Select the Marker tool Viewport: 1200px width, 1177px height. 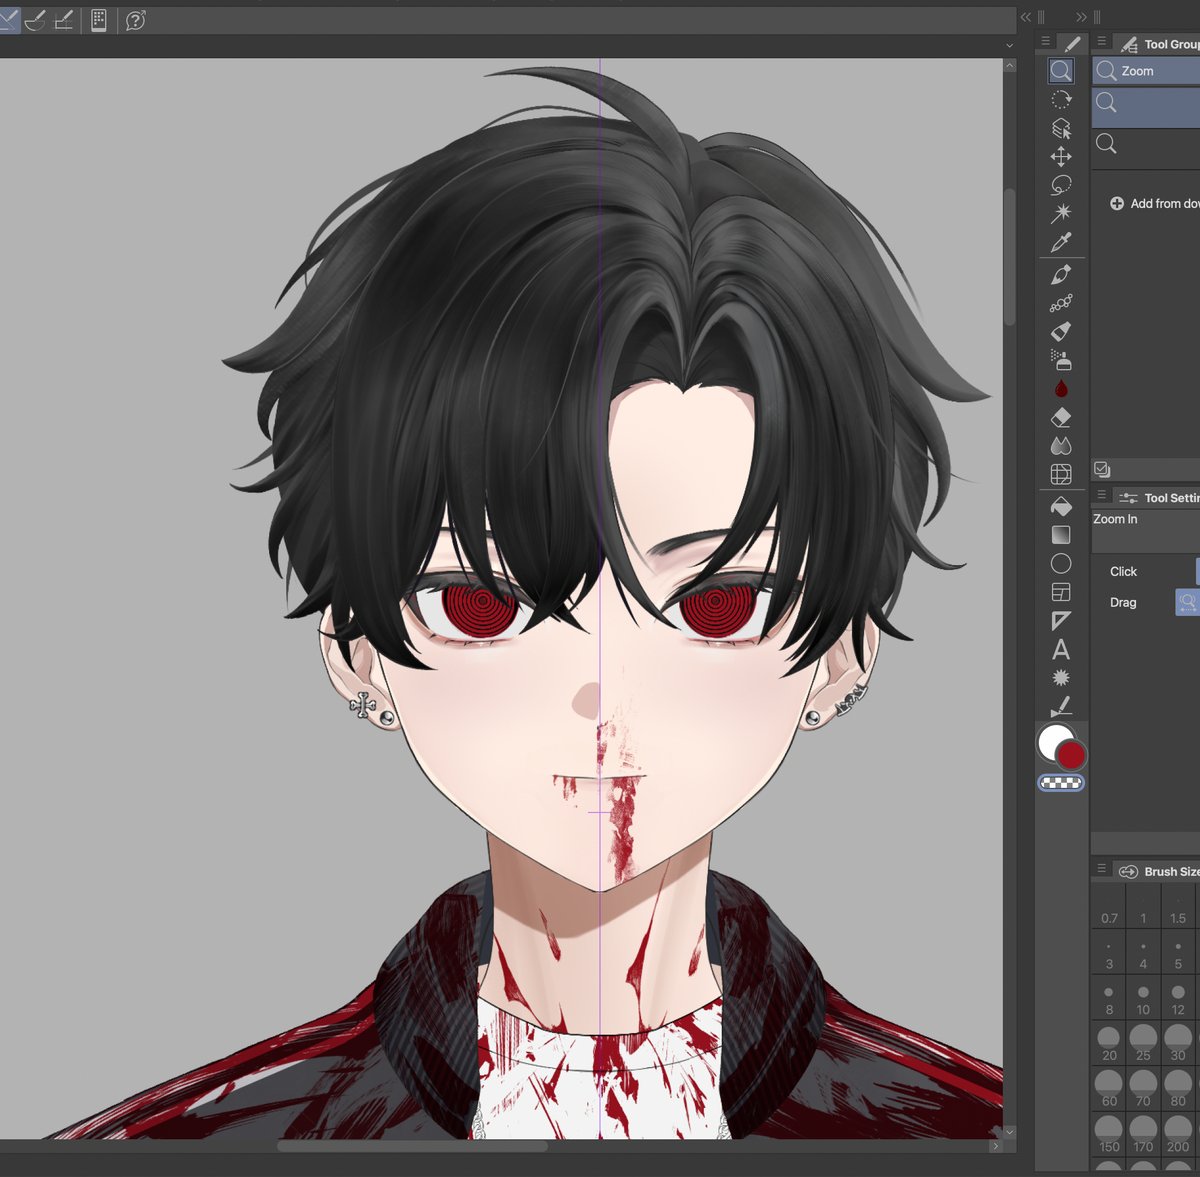coord(1061,331)
